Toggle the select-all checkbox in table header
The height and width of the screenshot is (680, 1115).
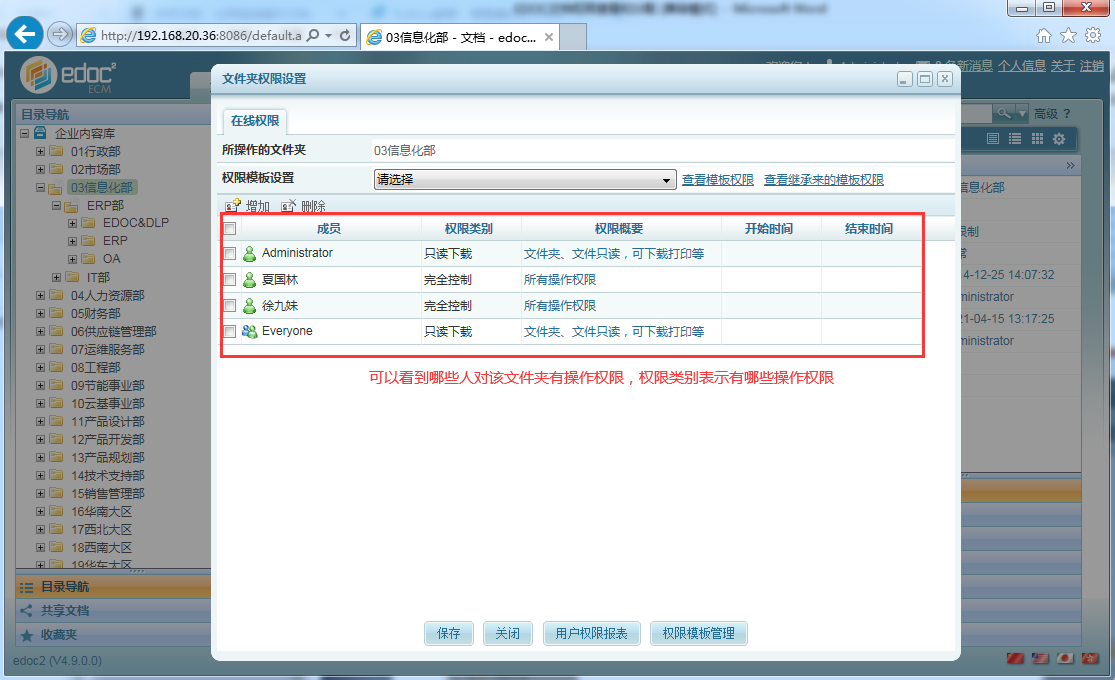[230, 229]
